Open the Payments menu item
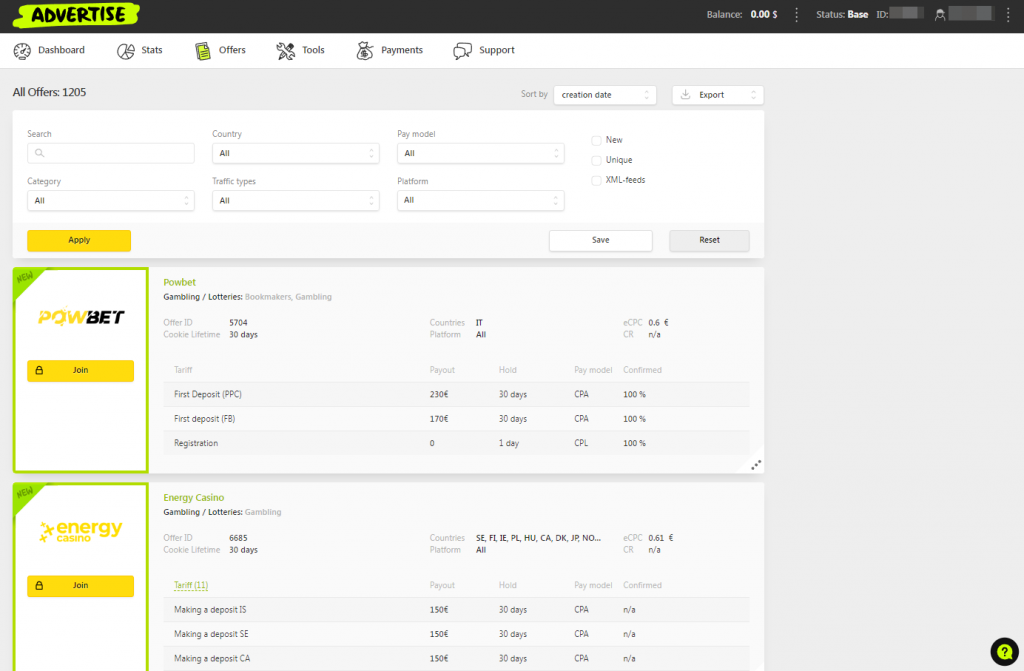Image resolution: width=1024 pixels, height=671 pixels. (390, 50)
